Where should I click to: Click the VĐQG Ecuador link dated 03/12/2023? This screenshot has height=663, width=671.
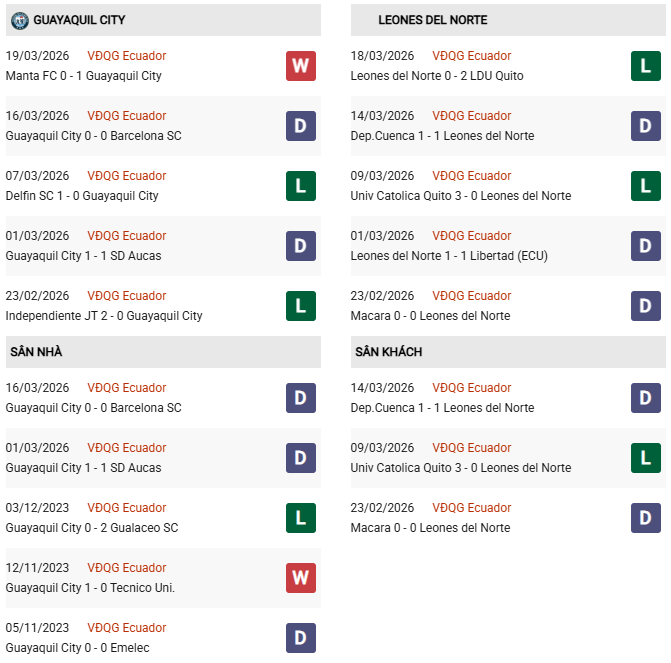pos(127,508)
